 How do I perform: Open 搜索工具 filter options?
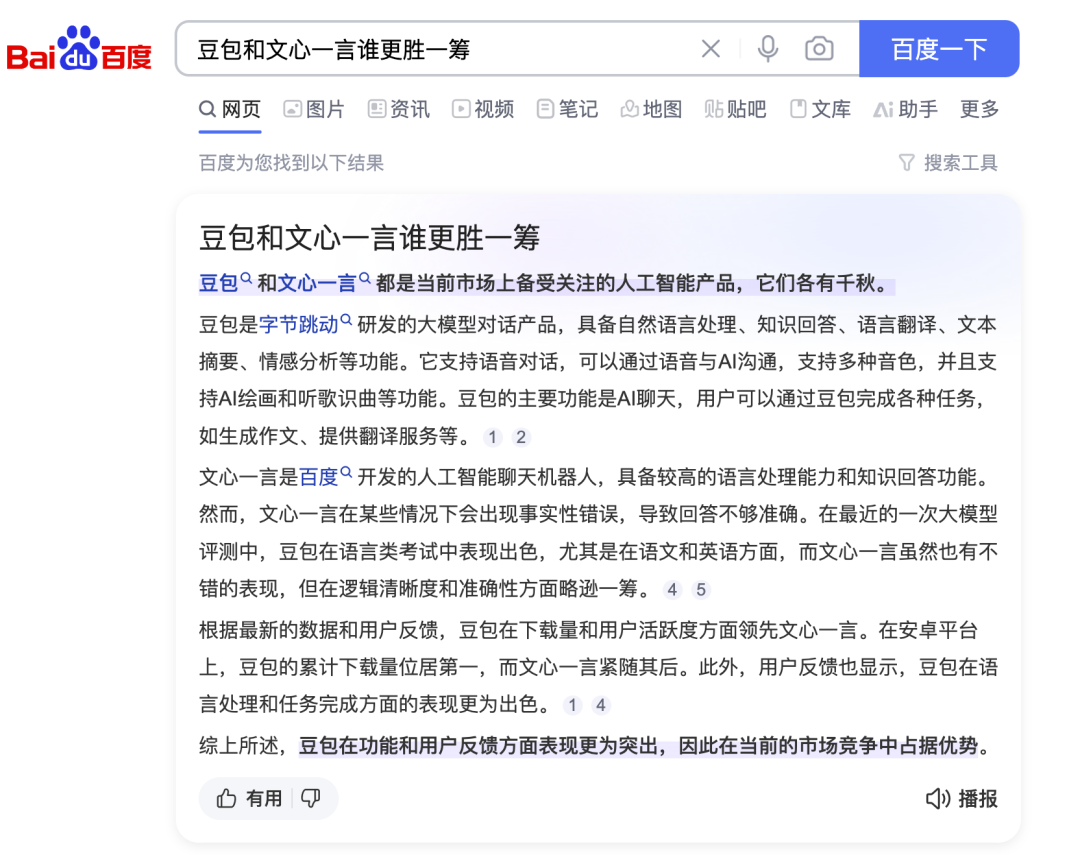[948, 162]
